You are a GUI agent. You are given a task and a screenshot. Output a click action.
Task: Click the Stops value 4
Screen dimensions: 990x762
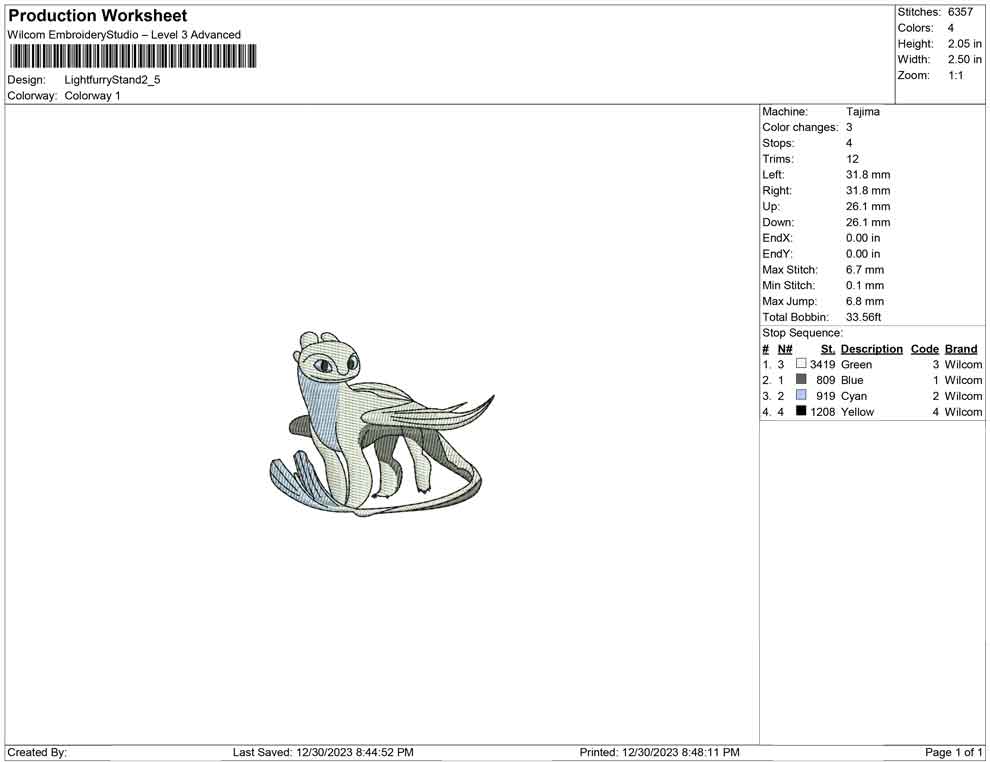(849, 143)
